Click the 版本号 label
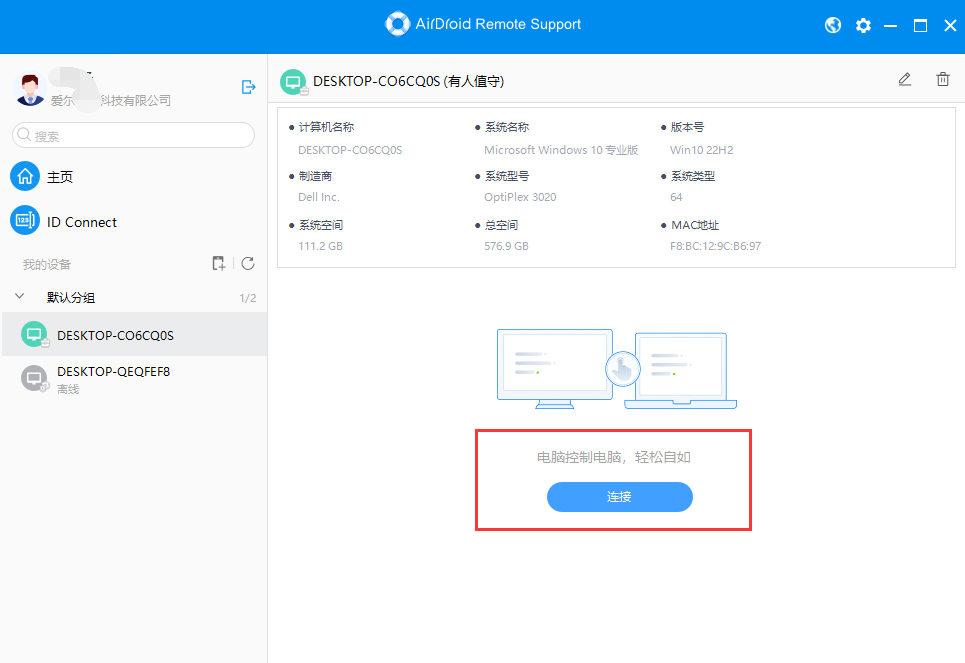Screen dimensions: 965x663 click(x=687, y=127)
